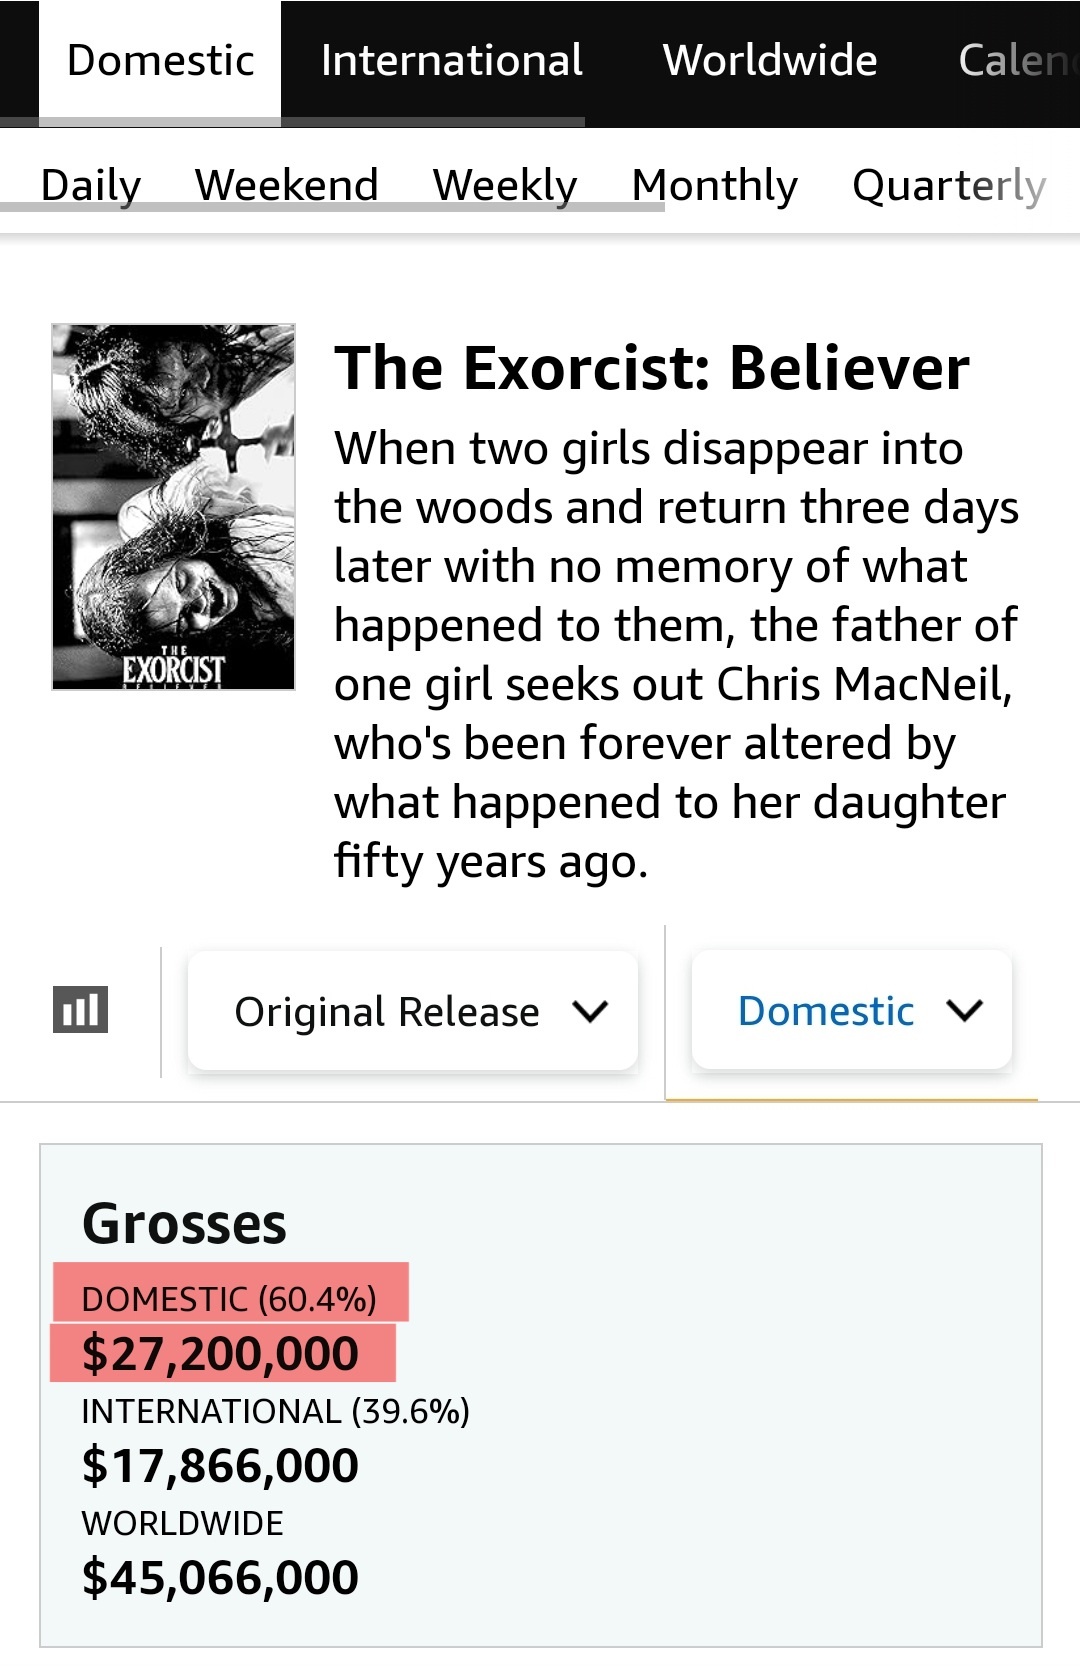Switch to the Worldwide tab
This screenshot has height=1666, width=1080.
[x=770, y=61]
